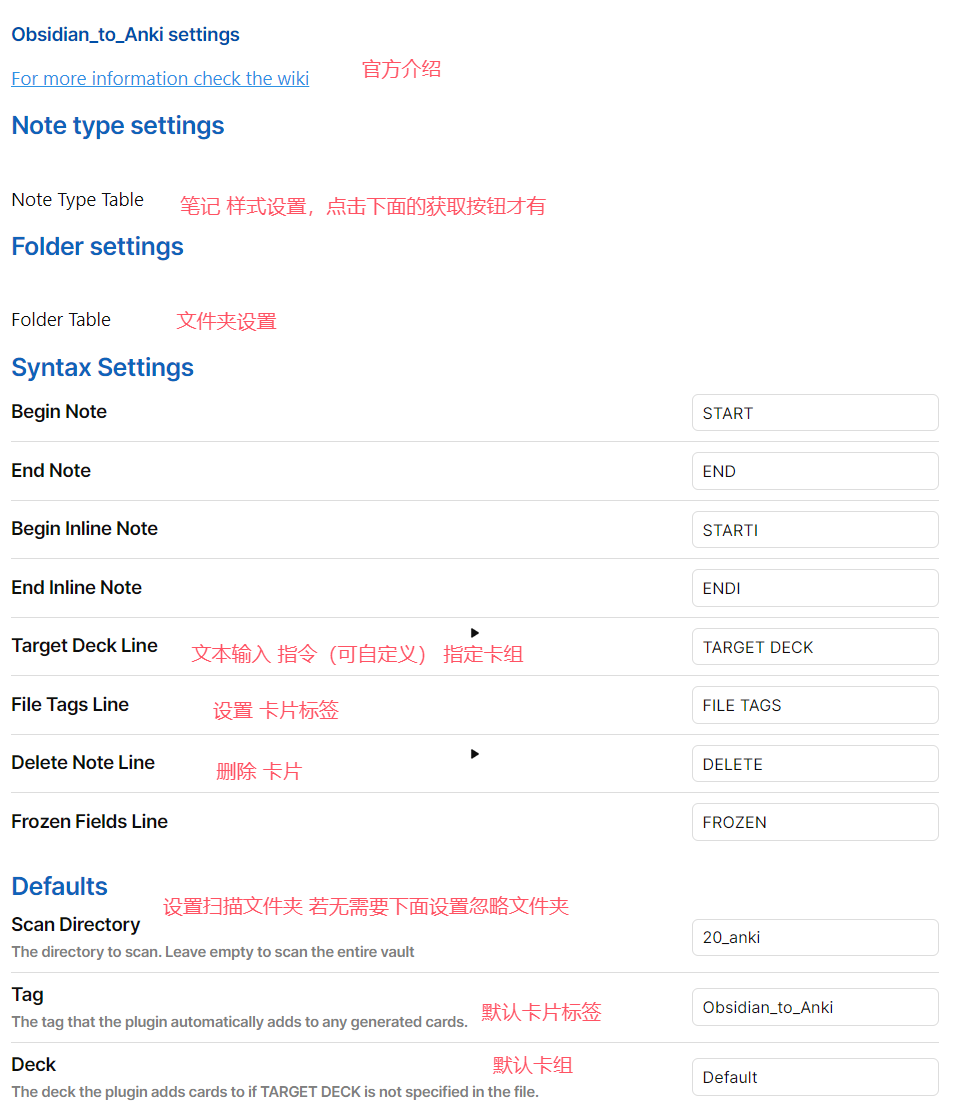Click the Tag Obsidian_to_Anki field

point(815,1007)
